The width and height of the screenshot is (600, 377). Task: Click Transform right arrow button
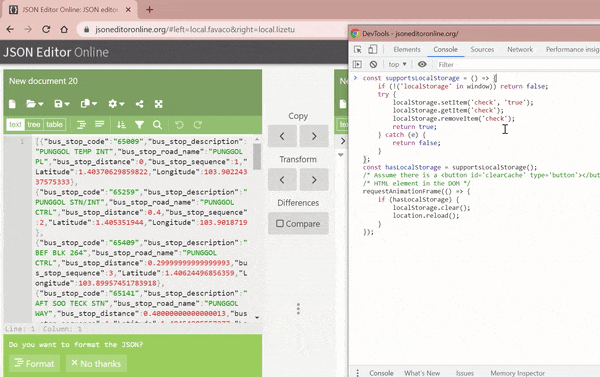[314, 180]
